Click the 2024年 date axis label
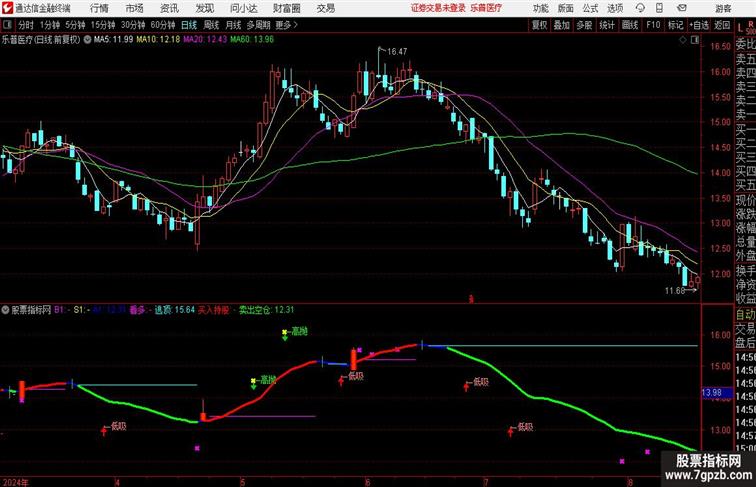 click(15, 482)
